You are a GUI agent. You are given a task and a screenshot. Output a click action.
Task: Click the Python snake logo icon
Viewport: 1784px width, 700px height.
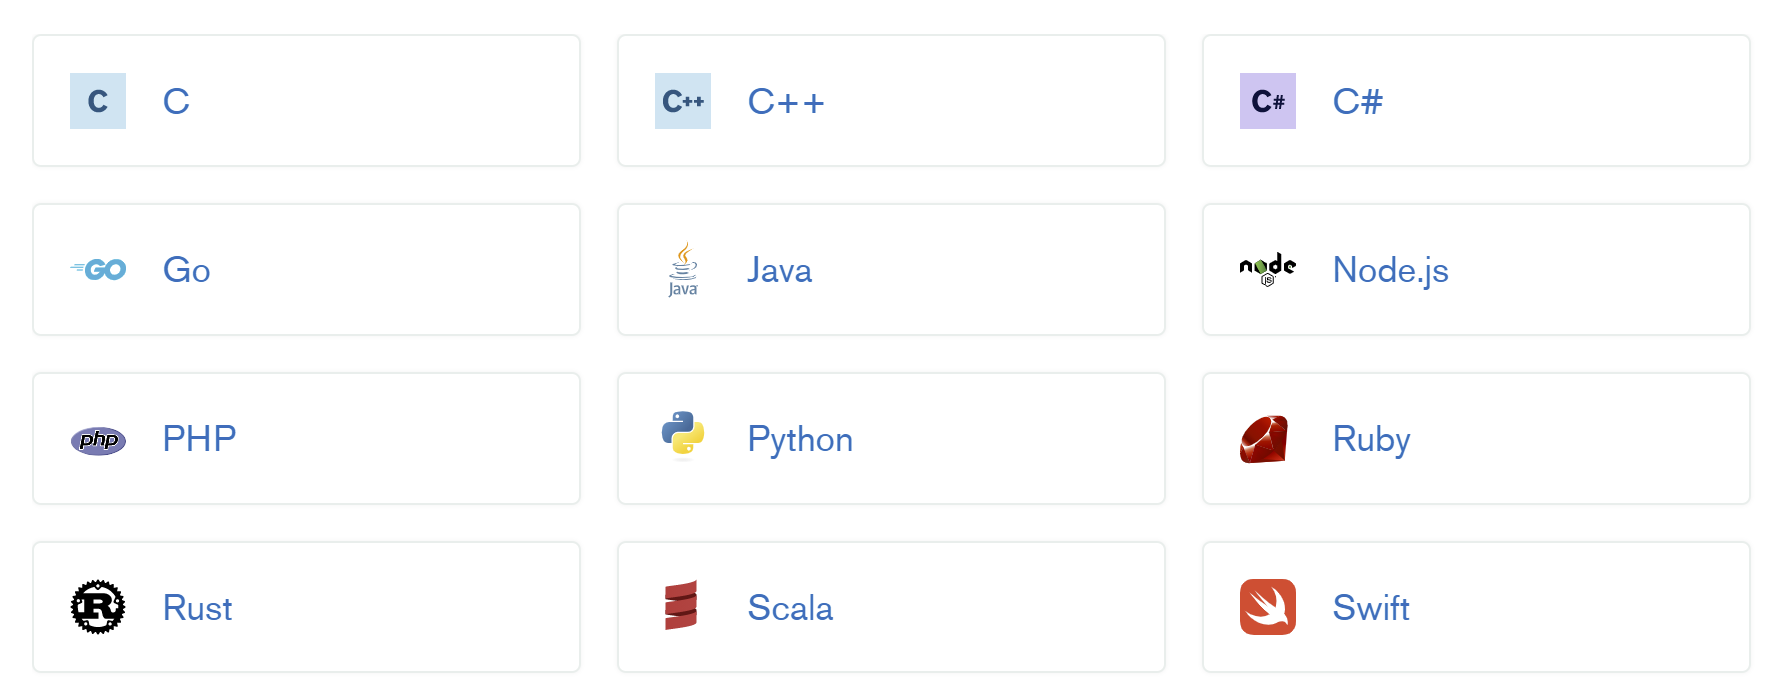pyautogui.click(x=683, y=435)
